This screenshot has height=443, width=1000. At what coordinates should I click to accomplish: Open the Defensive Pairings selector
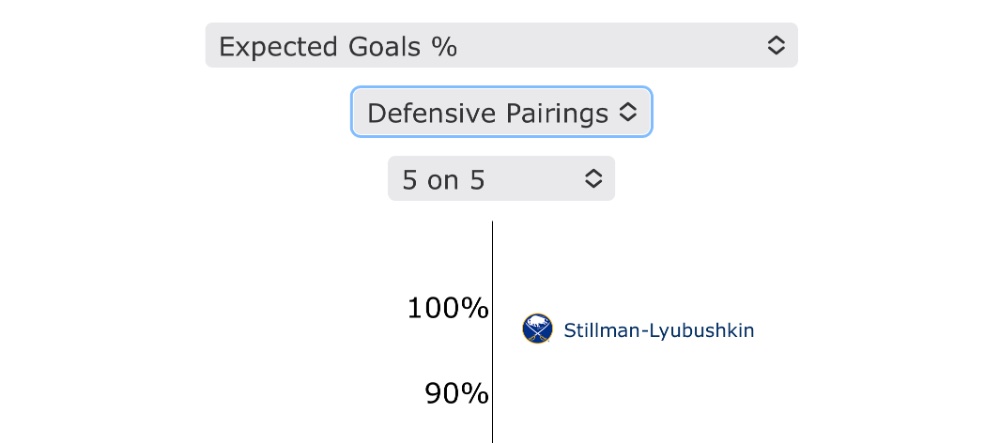(x=501, y=112)
